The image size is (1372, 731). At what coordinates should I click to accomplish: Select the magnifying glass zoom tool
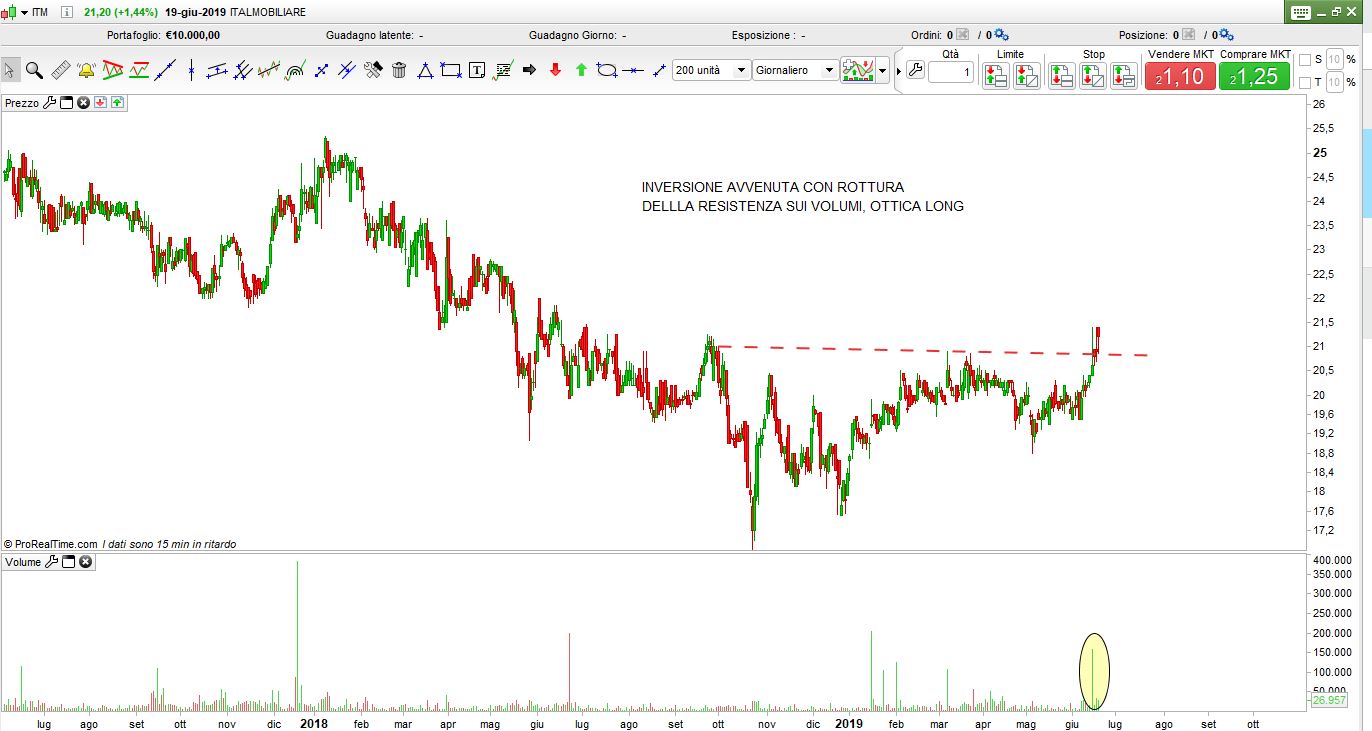point(34,70)
